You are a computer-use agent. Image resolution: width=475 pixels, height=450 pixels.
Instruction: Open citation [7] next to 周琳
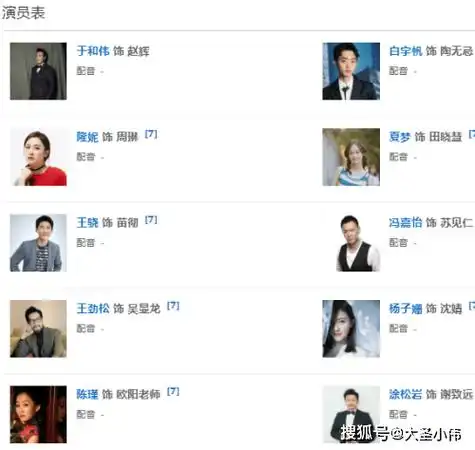click(151, 134)
